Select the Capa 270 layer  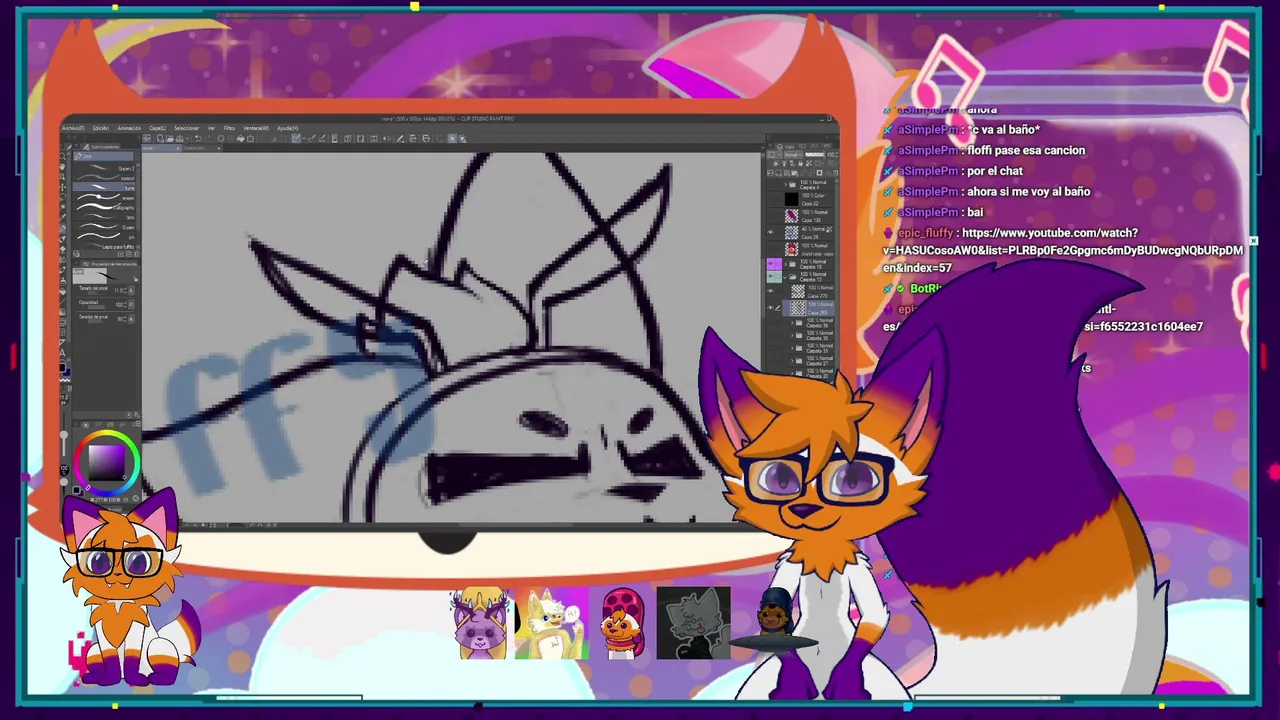pyautogui.click(x=808, y=291)
